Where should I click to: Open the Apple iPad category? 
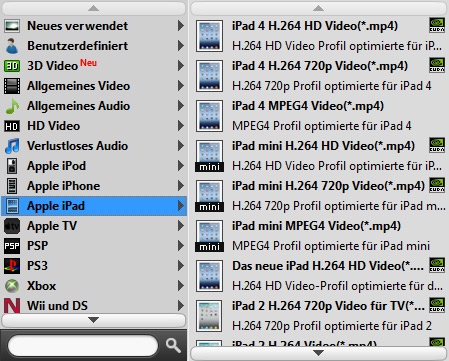[x=94, y=206]
